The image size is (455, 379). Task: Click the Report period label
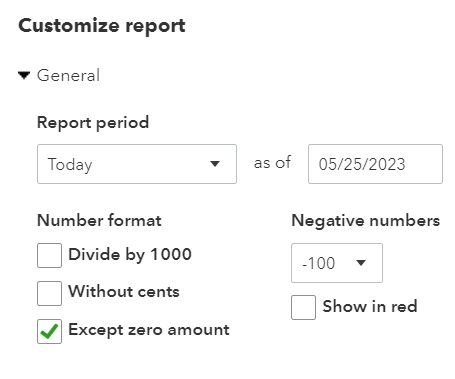93,123
